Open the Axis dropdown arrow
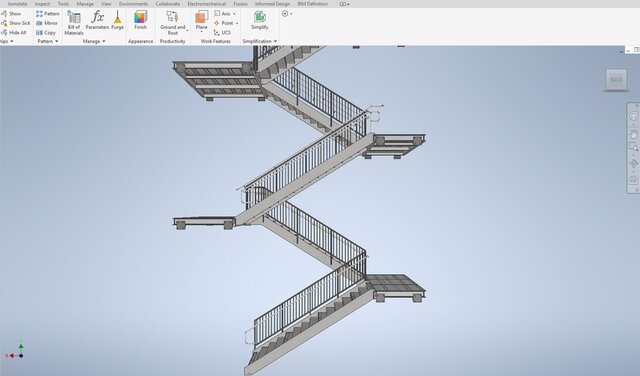This screenshot has height=376, width=640. 234,14
